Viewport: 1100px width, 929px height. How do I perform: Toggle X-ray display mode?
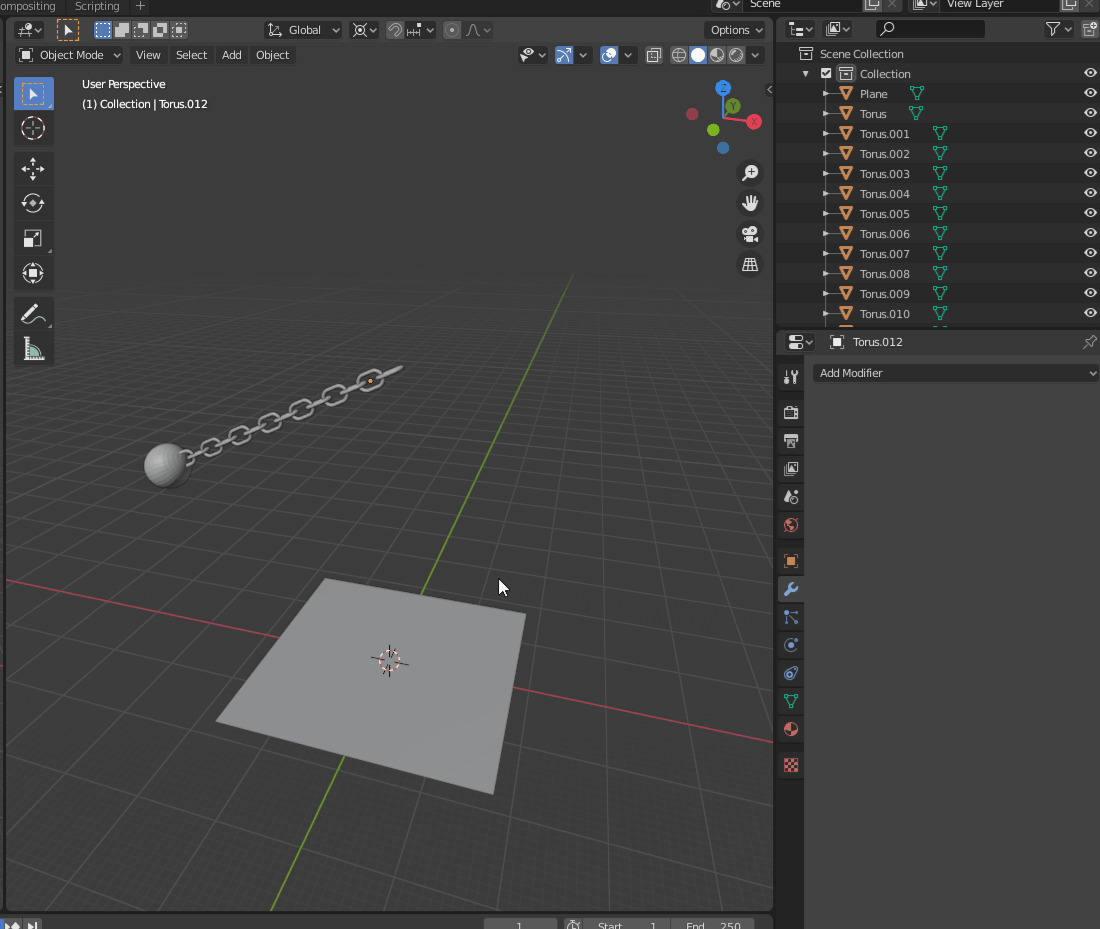[654, 55]
